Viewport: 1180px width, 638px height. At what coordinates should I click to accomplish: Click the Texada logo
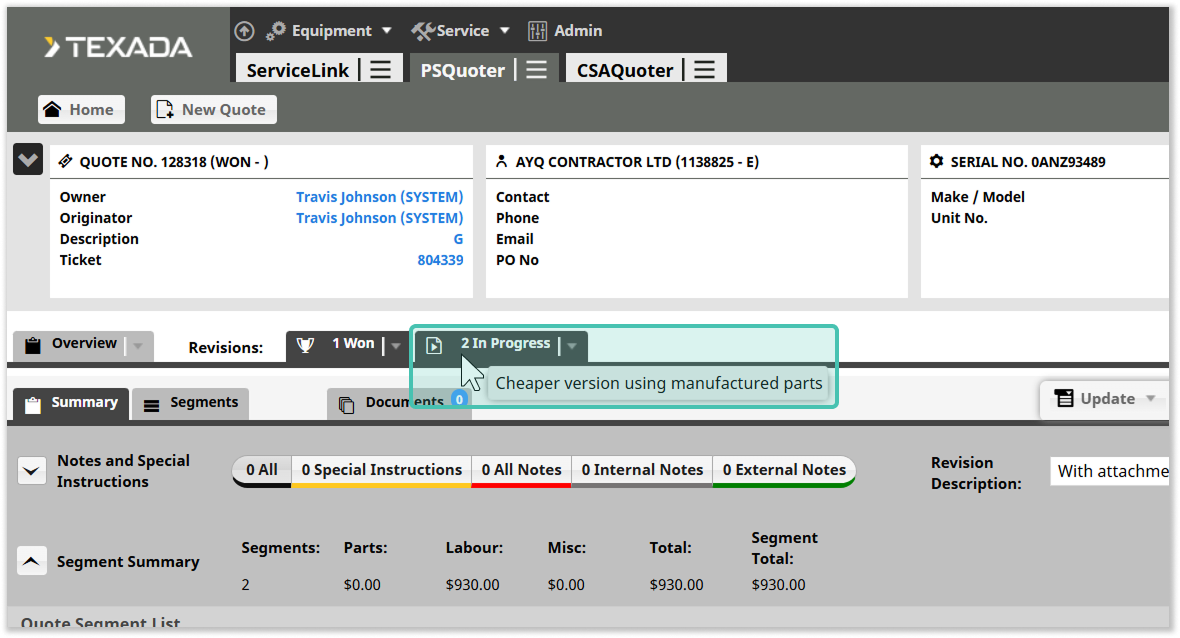coord(118,47)
